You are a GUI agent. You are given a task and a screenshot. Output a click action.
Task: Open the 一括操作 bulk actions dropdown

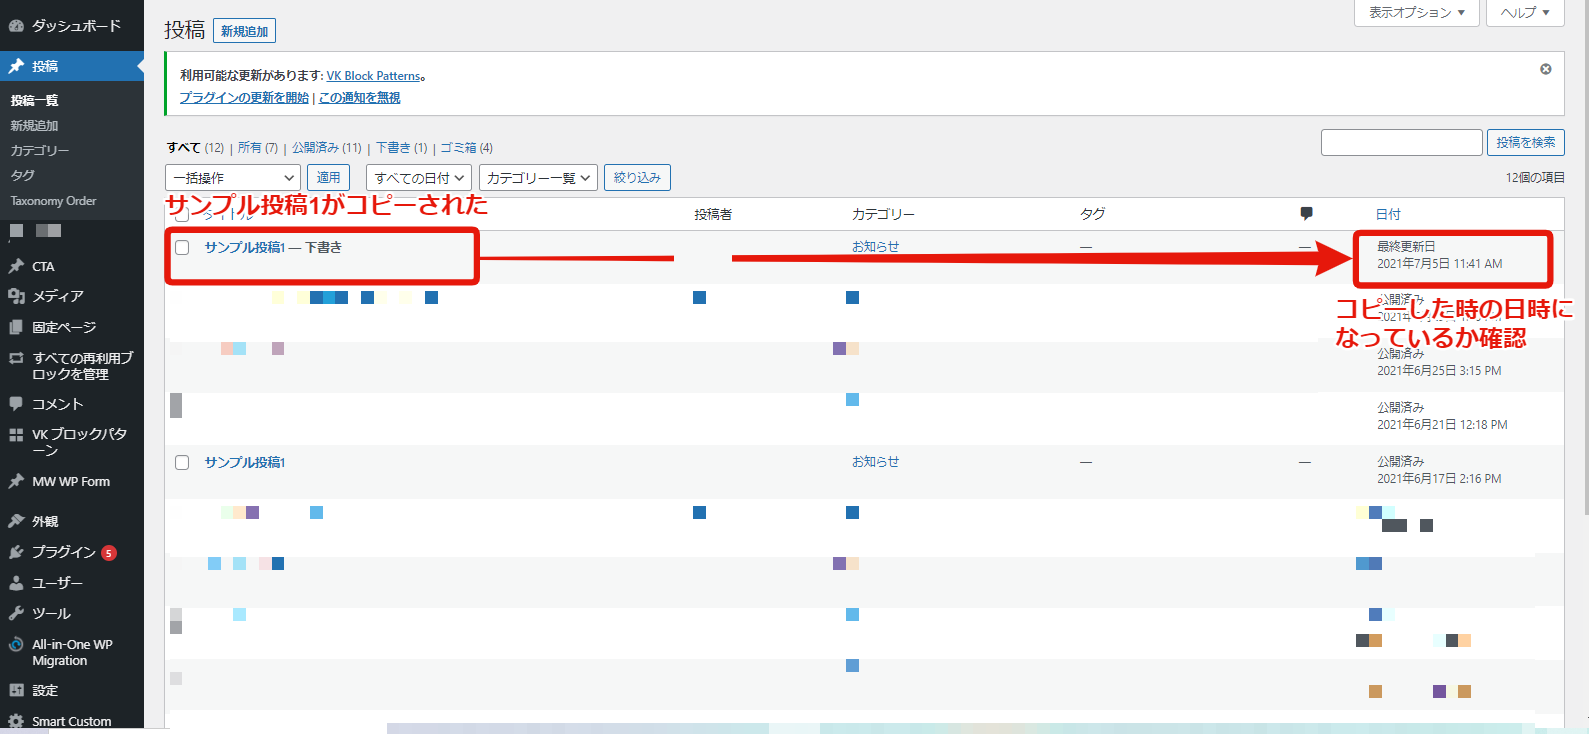(232, 178)
